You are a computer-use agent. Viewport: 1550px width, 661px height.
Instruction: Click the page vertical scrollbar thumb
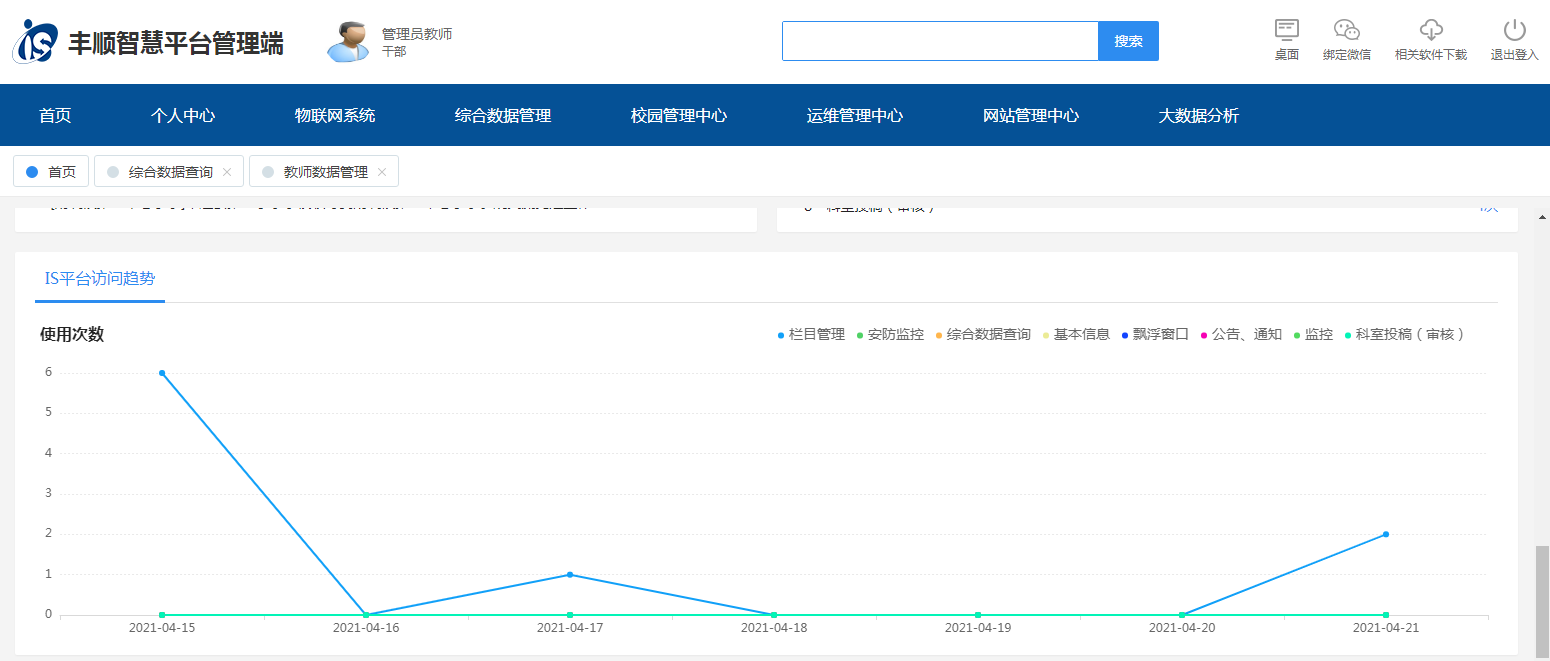click(1542, 600)
